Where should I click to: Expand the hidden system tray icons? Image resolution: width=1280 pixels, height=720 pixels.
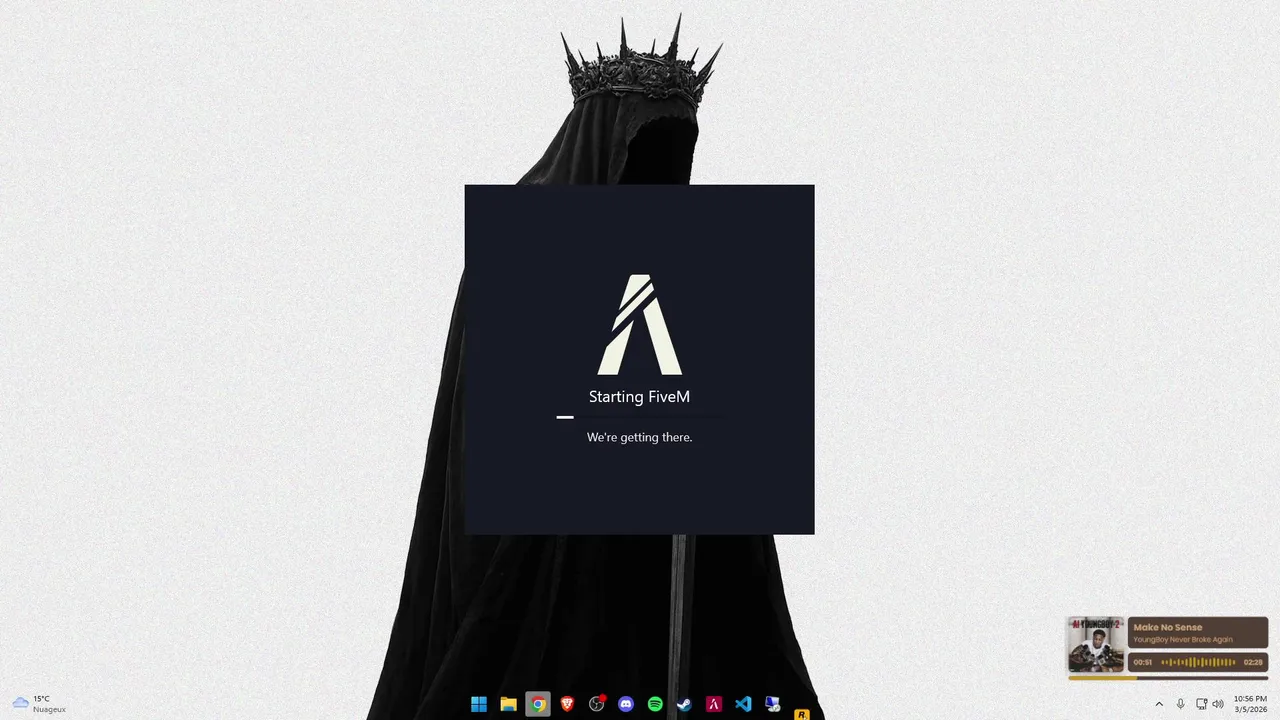[1159, 704]
